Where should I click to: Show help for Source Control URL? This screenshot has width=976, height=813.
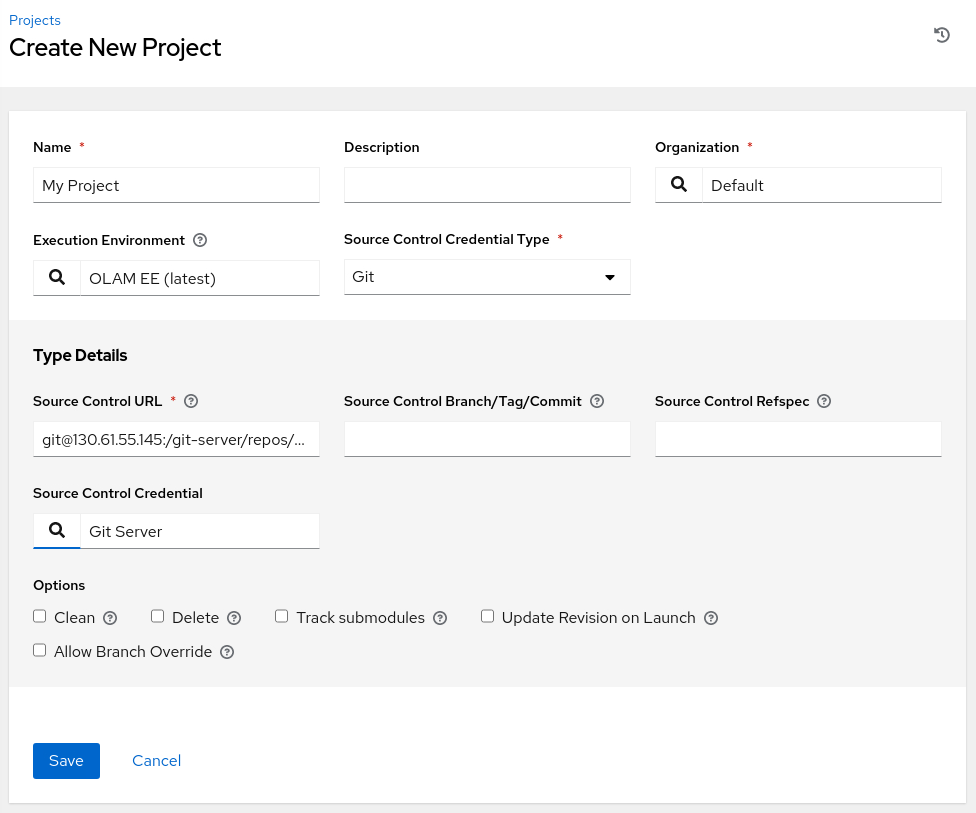pos(191,401)
